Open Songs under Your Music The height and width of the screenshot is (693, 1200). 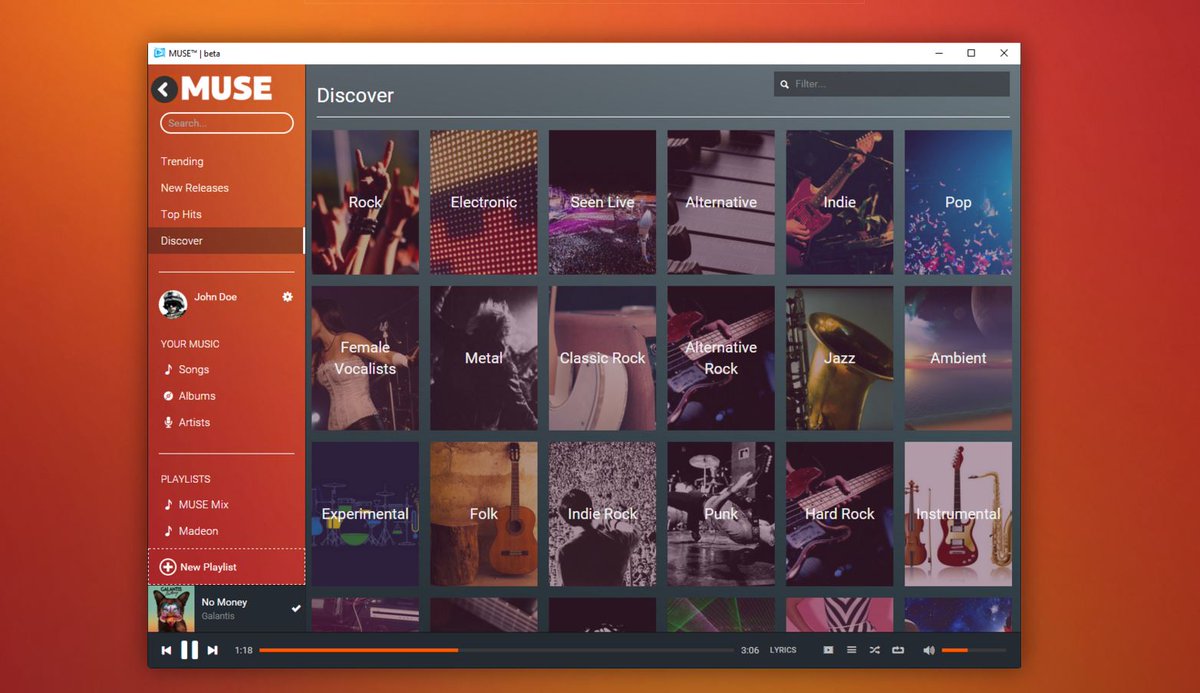tap(194, 369)
